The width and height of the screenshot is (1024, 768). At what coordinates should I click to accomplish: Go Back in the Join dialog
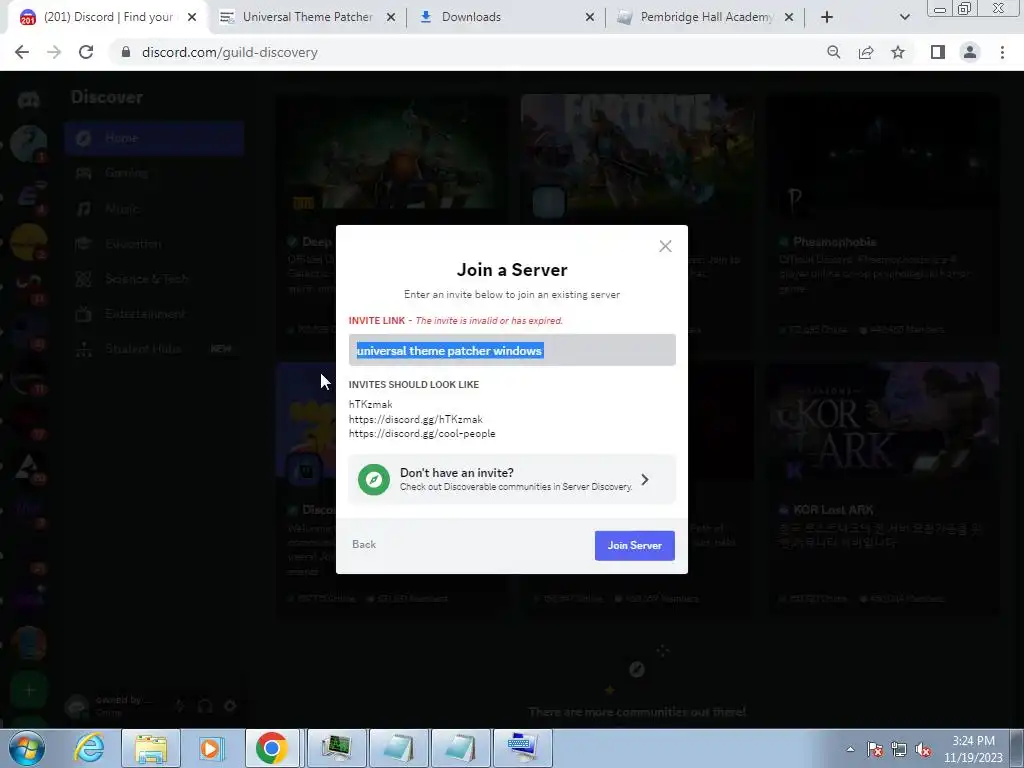click(364, 544)
